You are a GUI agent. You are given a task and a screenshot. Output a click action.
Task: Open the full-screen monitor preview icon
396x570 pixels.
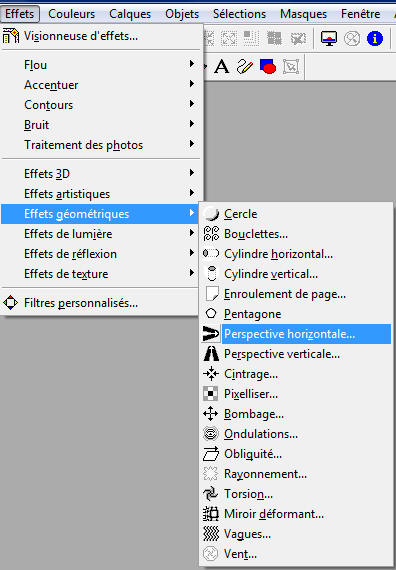click(x=329, y=38)
